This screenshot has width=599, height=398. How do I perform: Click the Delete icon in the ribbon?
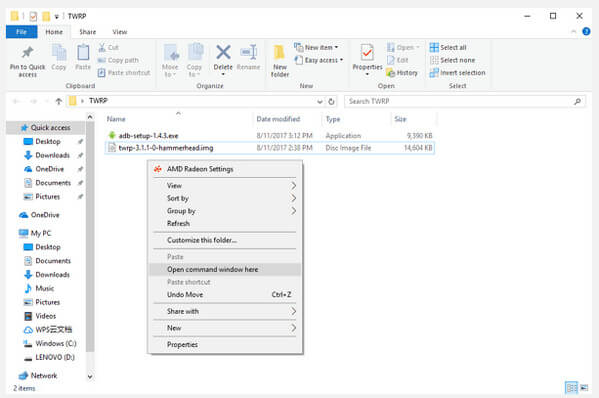[223, 53]
